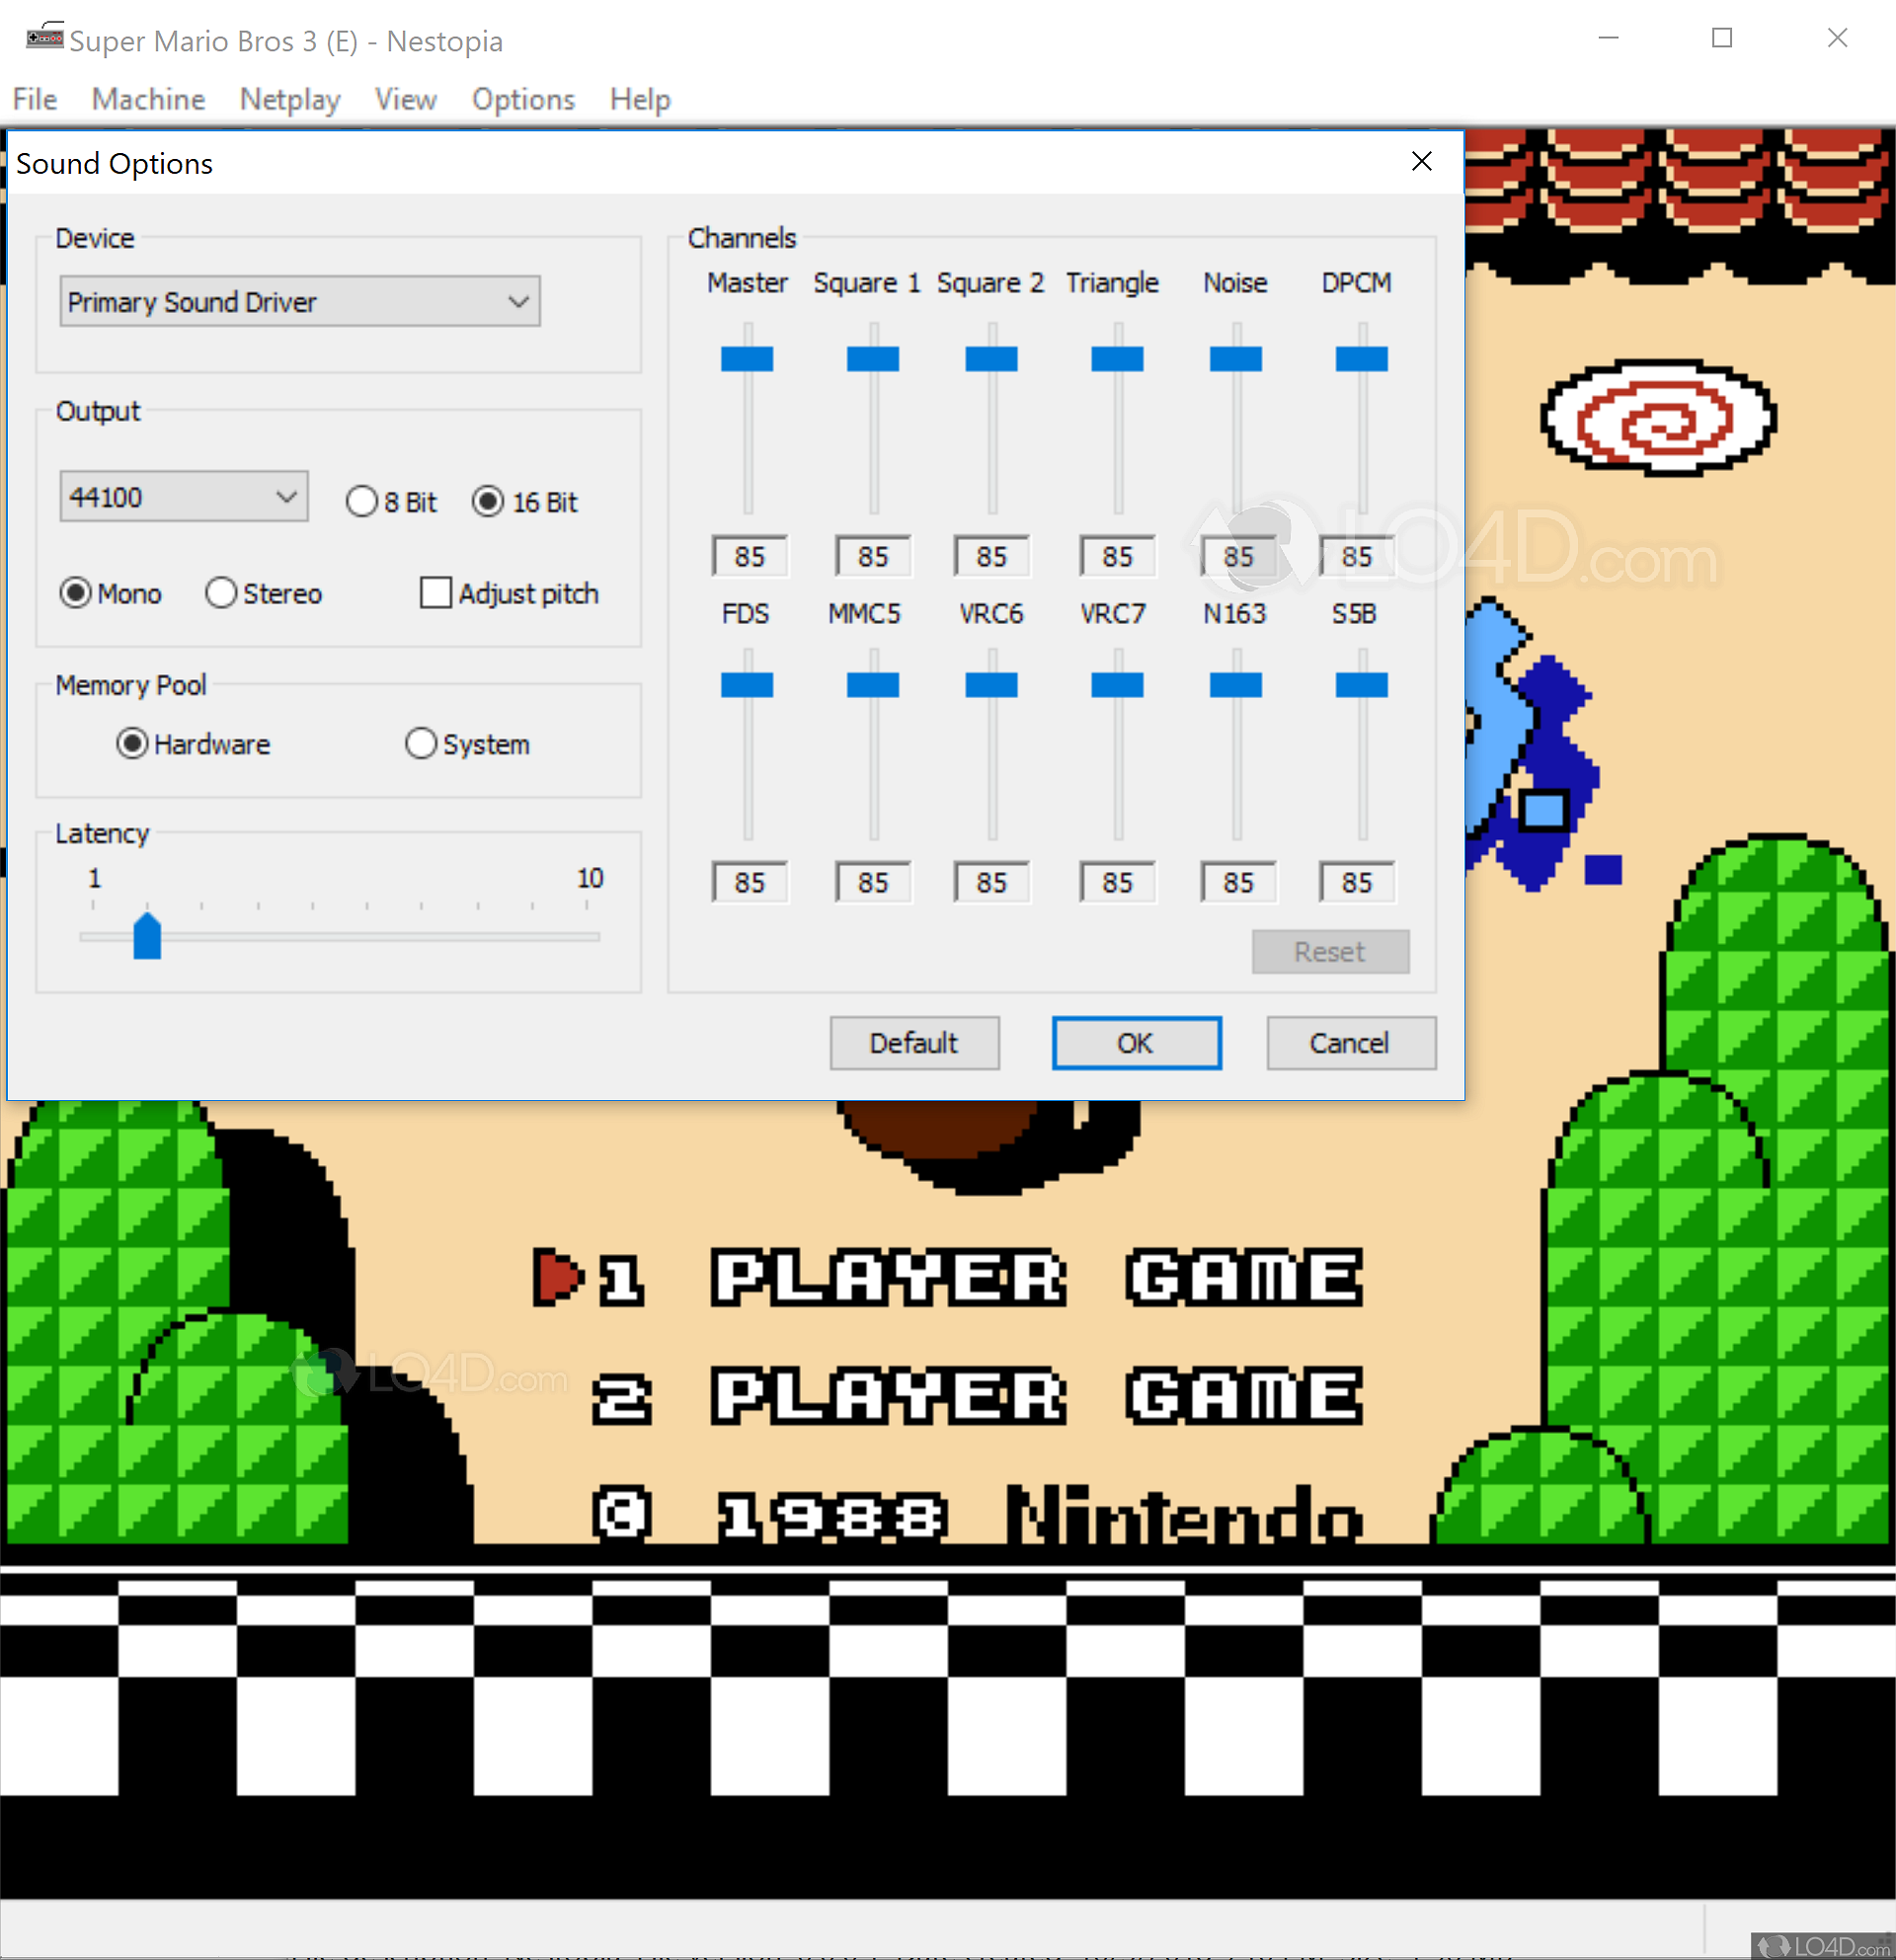Select the 8 Bit output option
The image size is (1896, 1960).
[x=391, y=502]
